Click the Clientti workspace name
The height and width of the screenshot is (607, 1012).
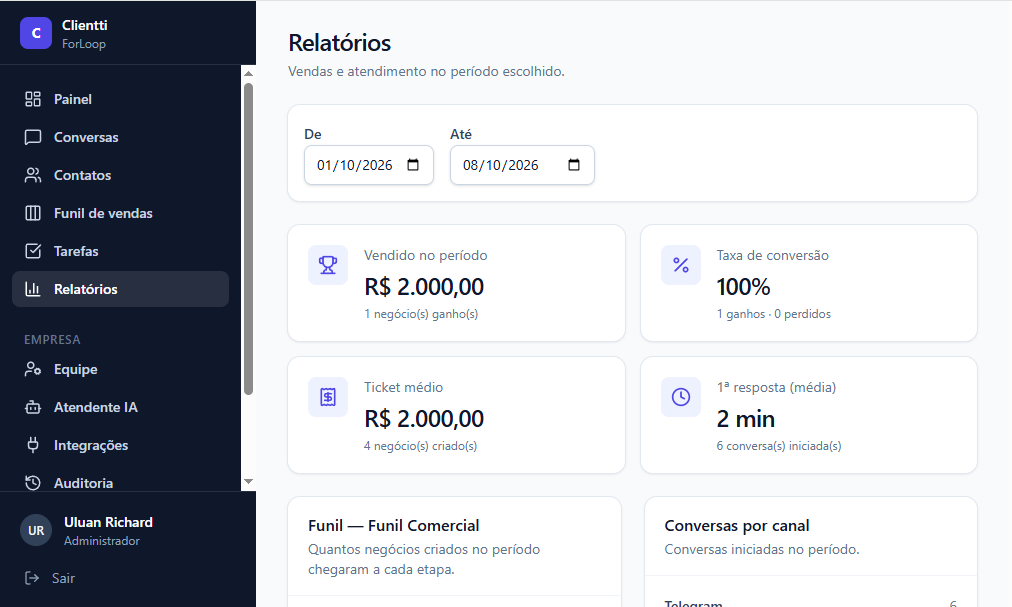[85, 25]
